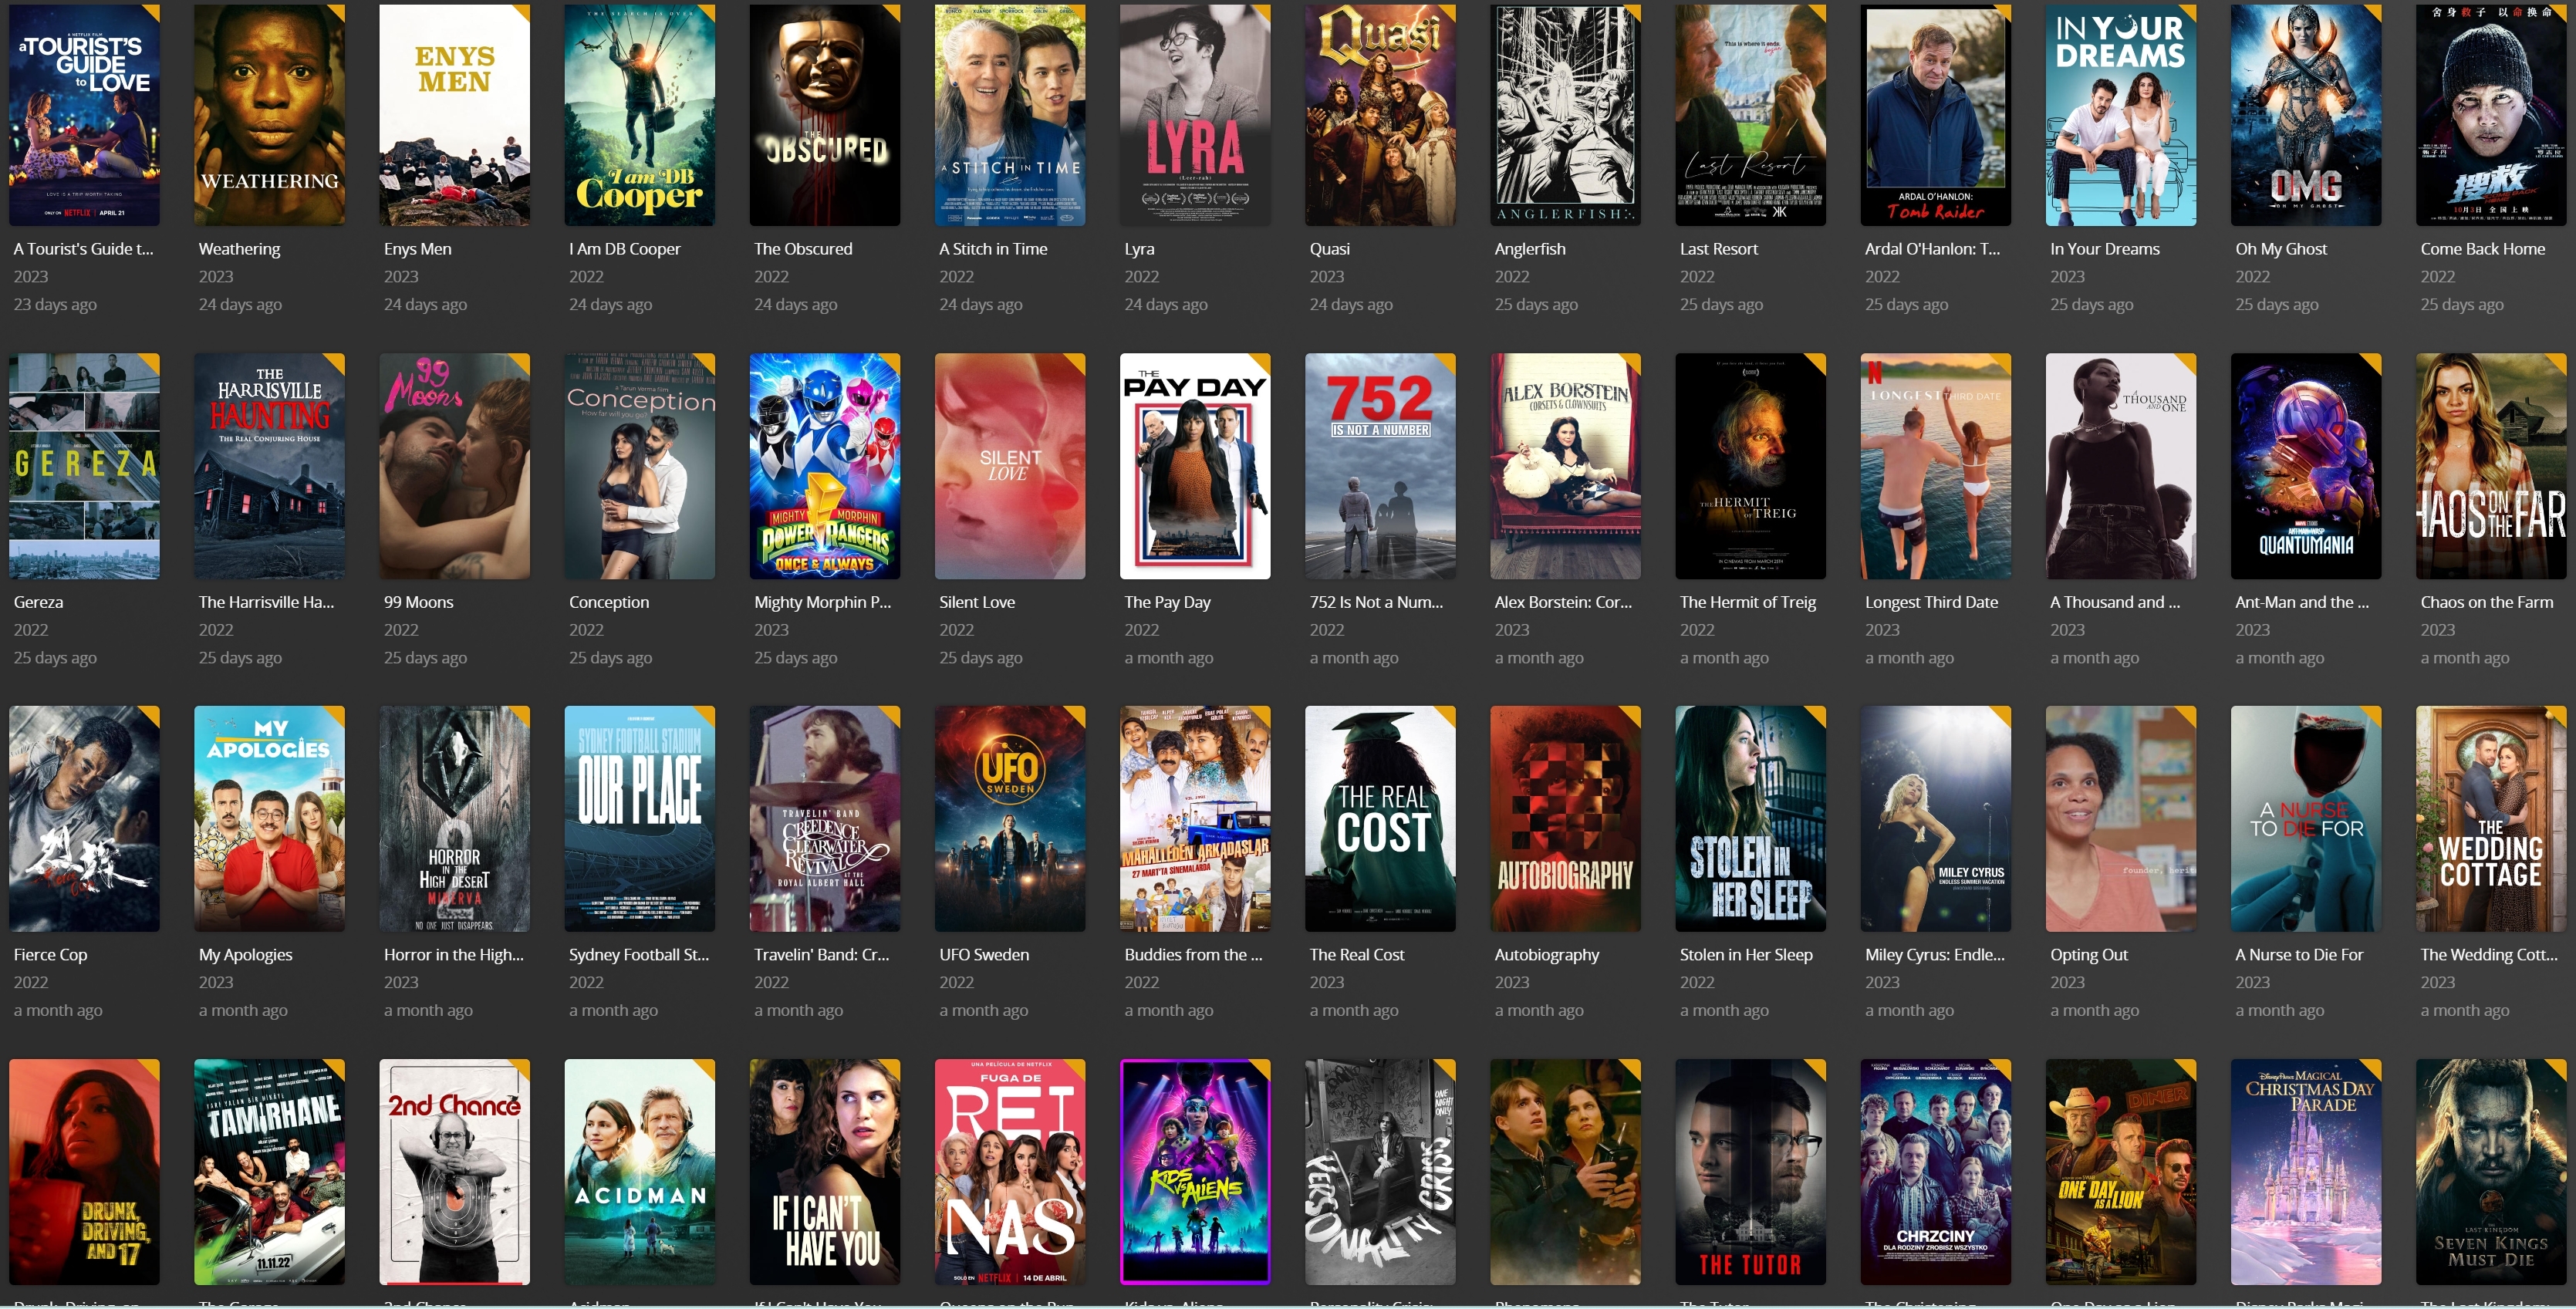Select the UFO Sweden poster
2576x1309 pixels.
(1010, 819)
